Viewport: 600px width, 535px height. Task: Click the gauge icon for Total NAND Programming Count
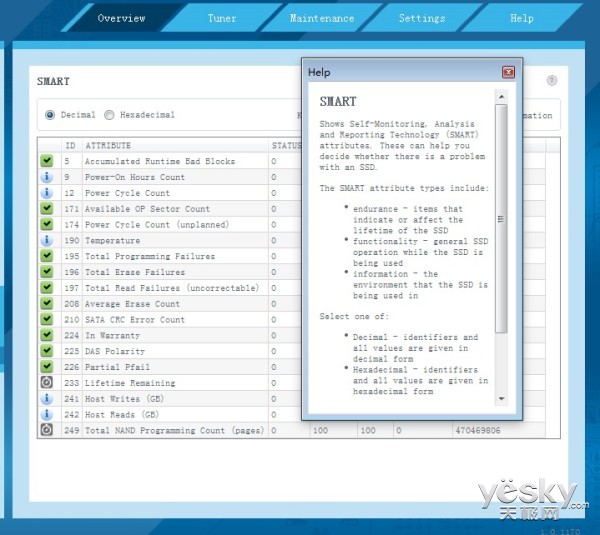pyautogui.click(x=47, y=430)
